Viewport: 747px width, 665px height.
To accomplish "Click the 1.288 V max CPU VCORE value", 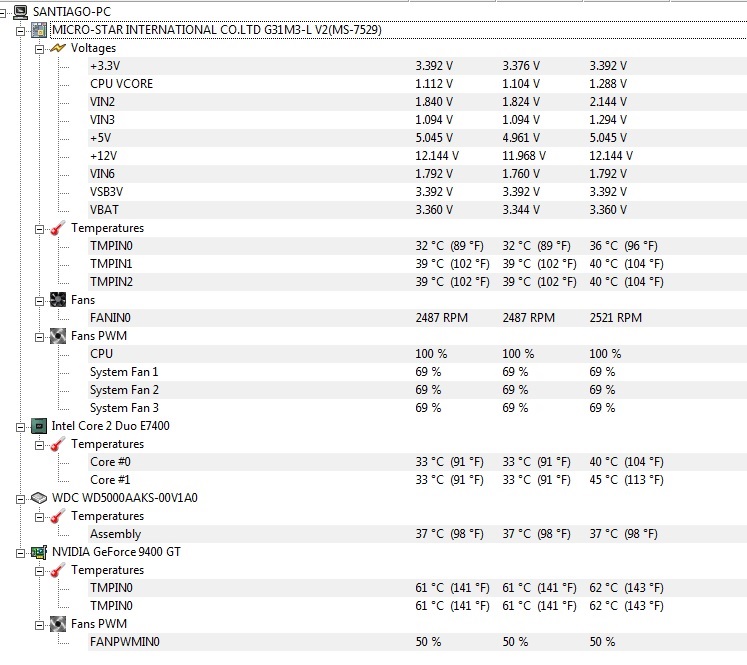I will [x=608, y=84].
